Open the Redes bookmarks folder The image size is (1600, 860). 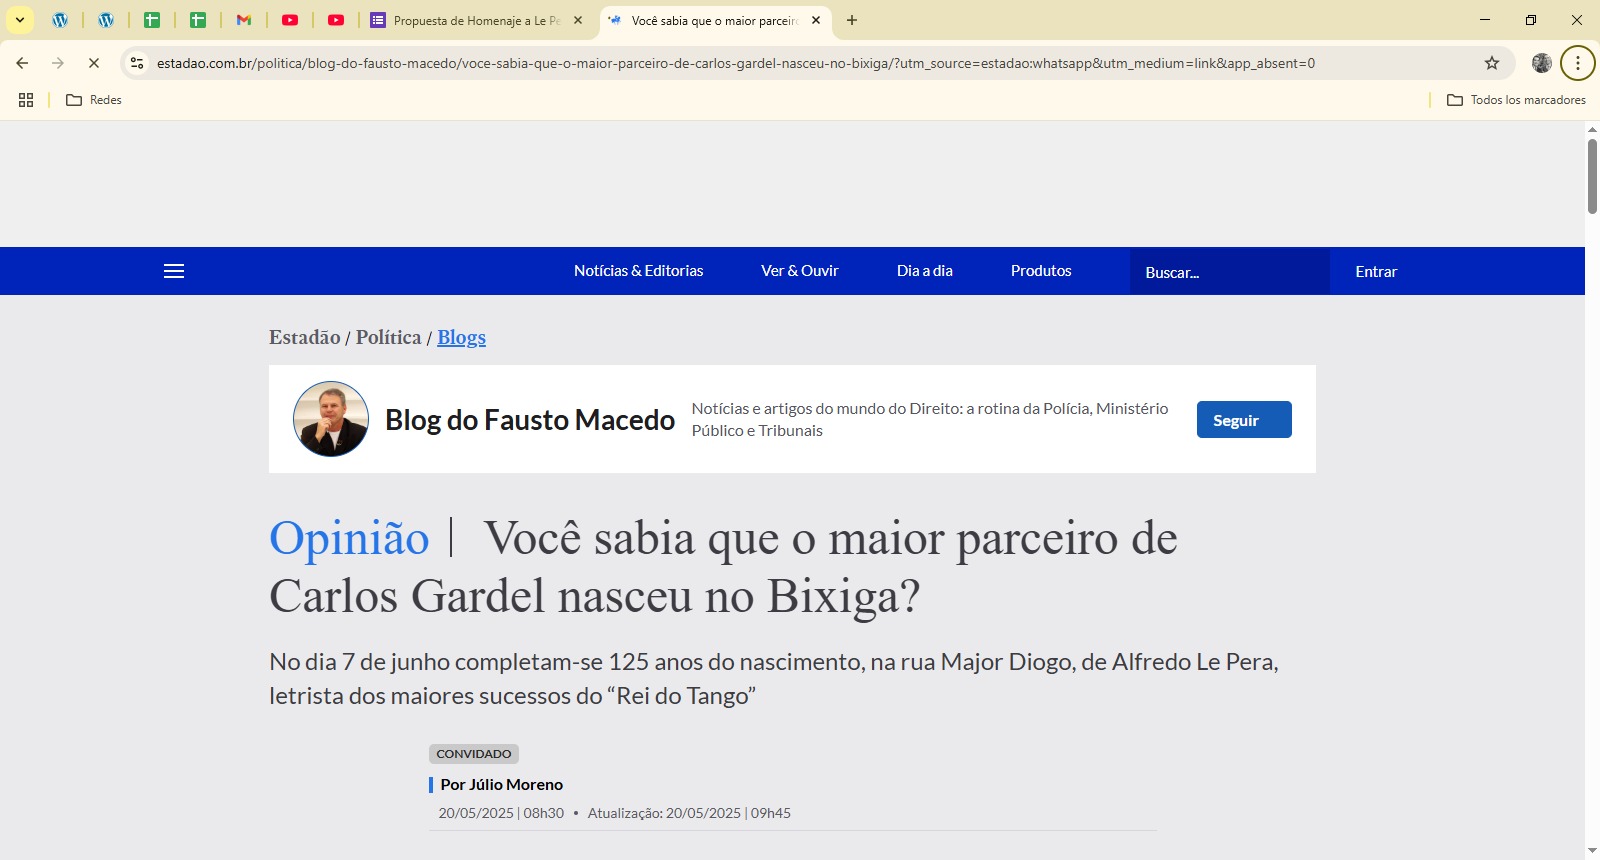[94, 100]
